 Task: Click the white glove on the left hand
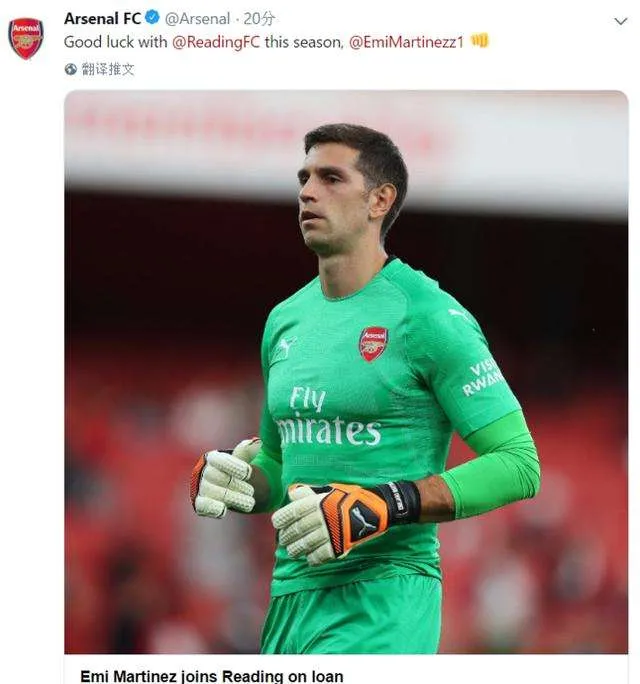(x=226, y=481)
